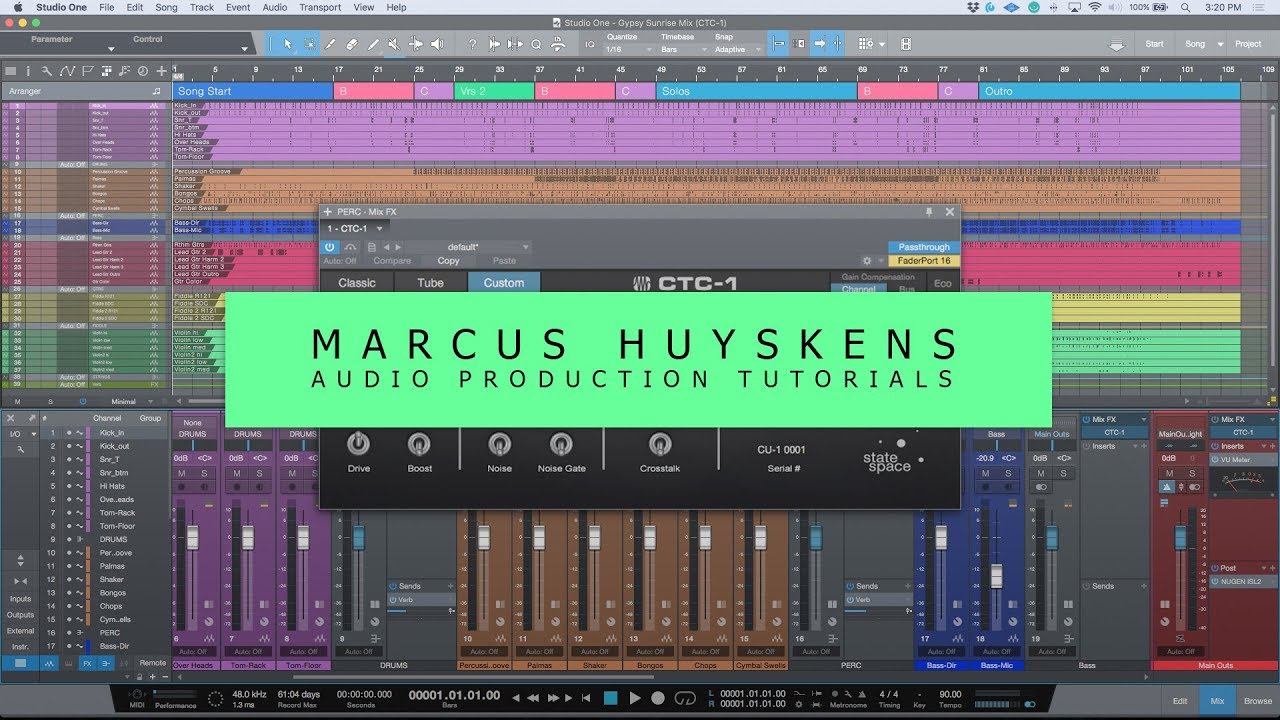Open the CTC-1 preset 'default' dropdown
The height and width of the screenshot is (720, 1280).
(469, 247)
